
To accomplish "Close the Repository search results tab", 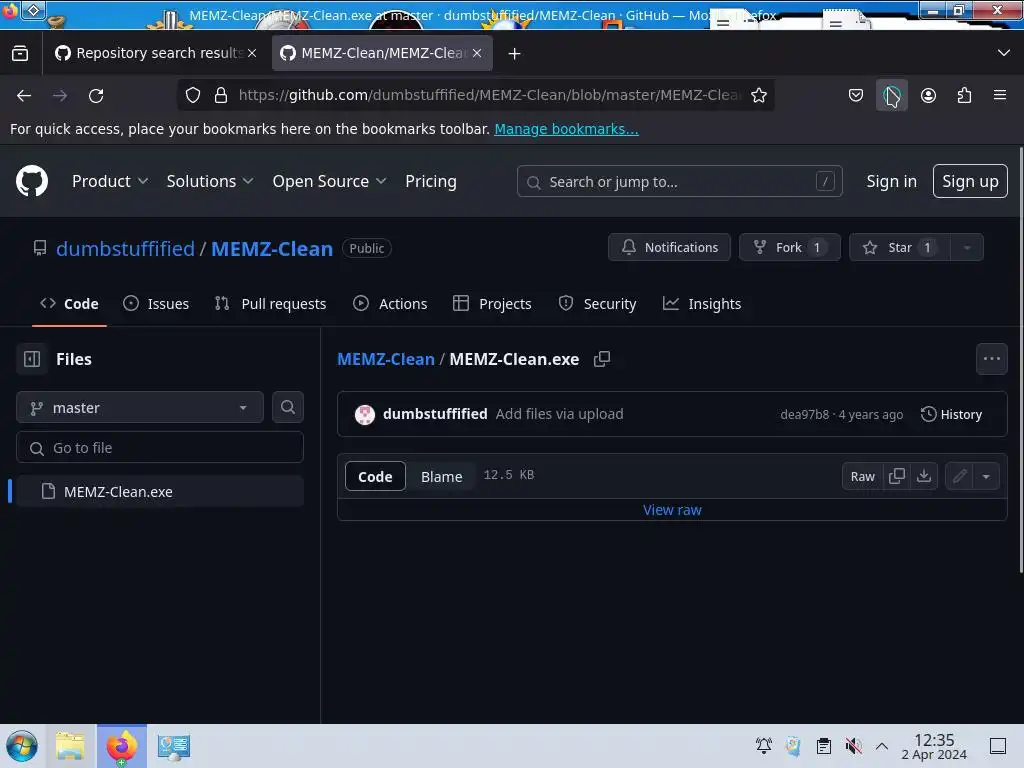I will point(252,54).
